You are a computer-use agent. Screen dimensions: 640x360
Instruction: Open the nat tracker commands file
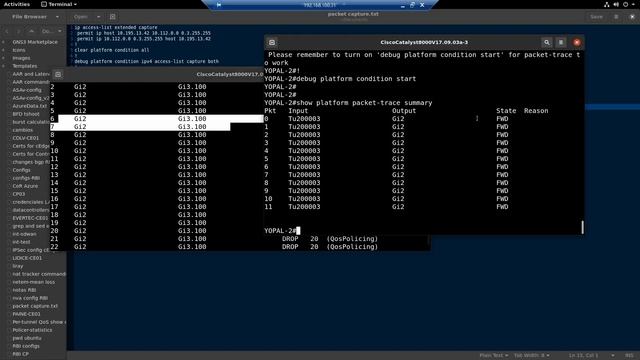point(39,274)
